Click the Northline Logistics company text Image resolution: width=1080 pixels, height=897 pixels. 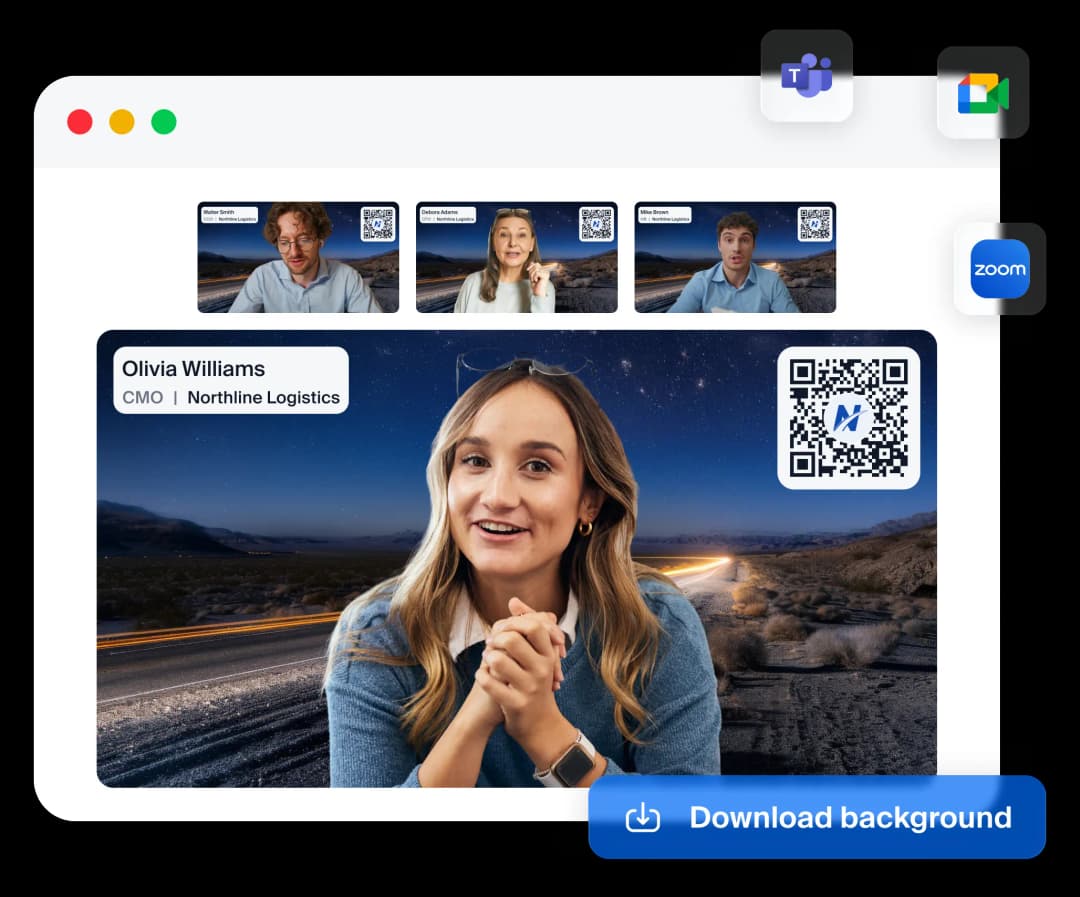click(x=264, y=397)
